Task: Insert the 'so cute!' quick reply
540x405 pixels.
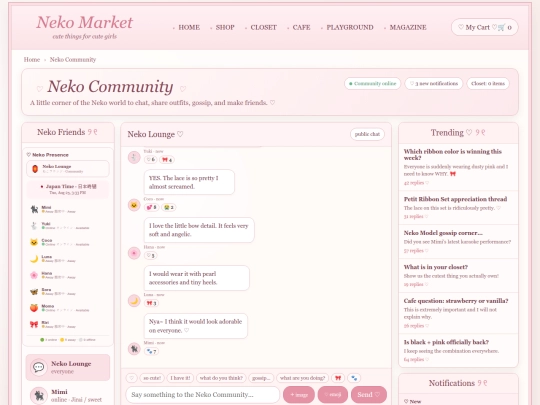Action: tap(152, 378)
